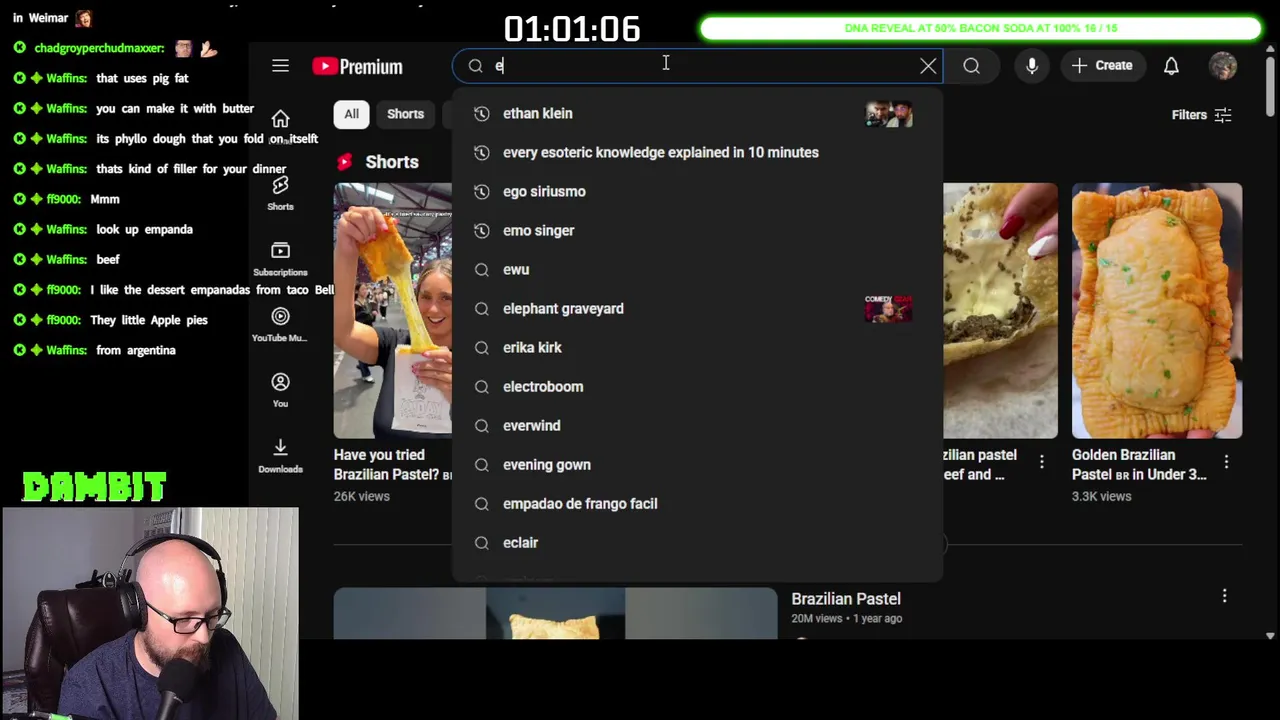Open options for 'Golden Brazilian Pastel' short
This screenshot has width=1280, height=720.
[x=1226, y=462]
